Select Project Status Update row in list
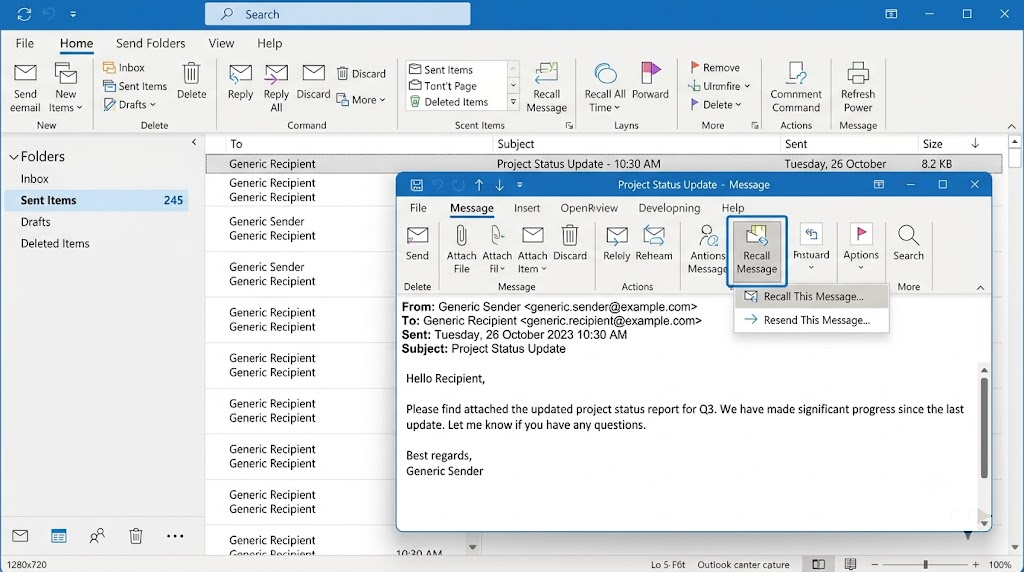 pos(603,164)
